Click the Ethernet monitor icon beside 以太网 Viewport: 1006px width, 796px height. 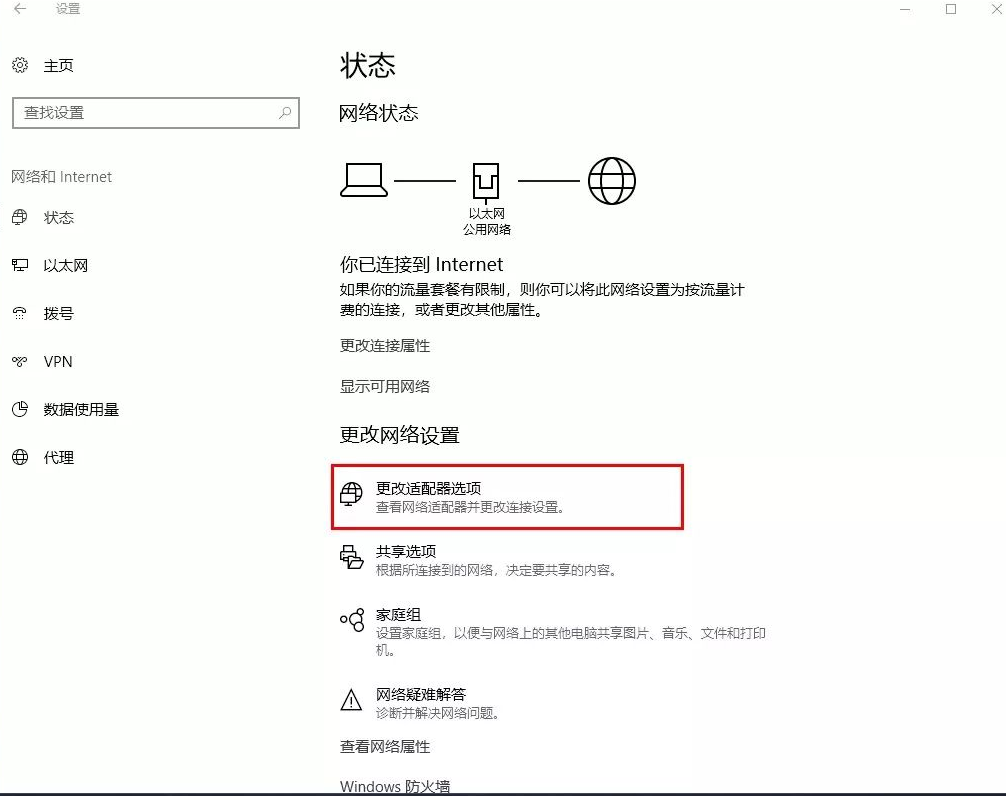pos(20,265)
